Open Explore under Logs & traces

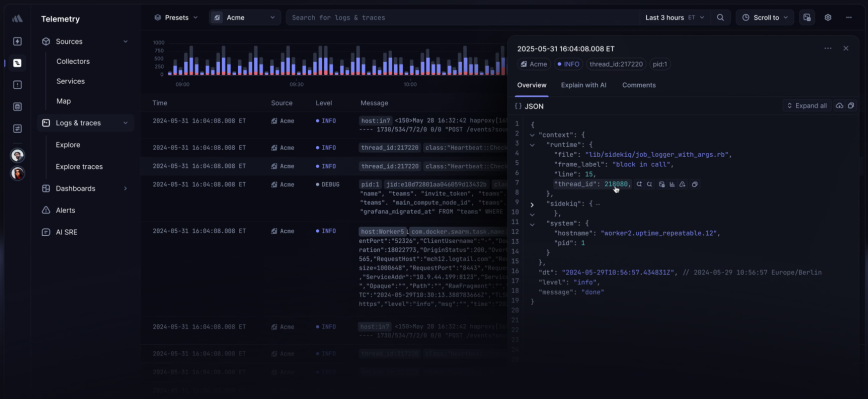pos(68,145)
